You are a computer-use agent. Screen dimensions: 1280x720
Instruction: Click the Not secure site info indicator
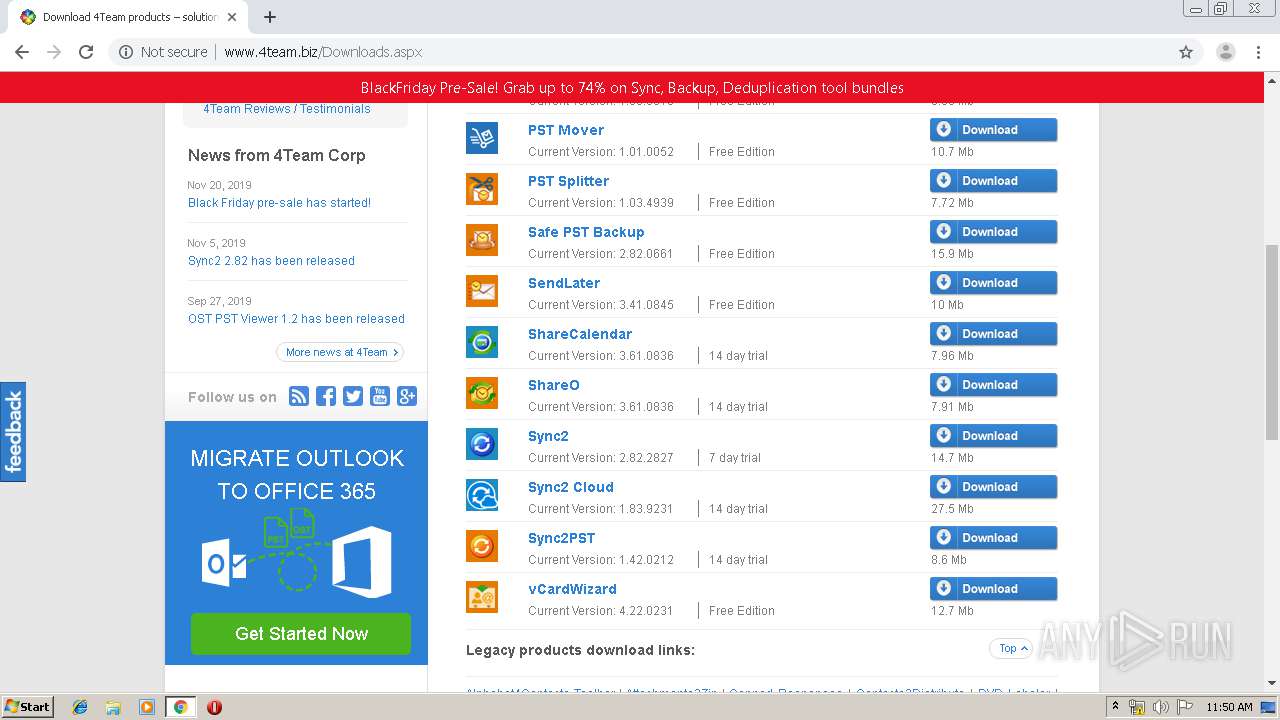pyautogui.click(x=163, y=52)
